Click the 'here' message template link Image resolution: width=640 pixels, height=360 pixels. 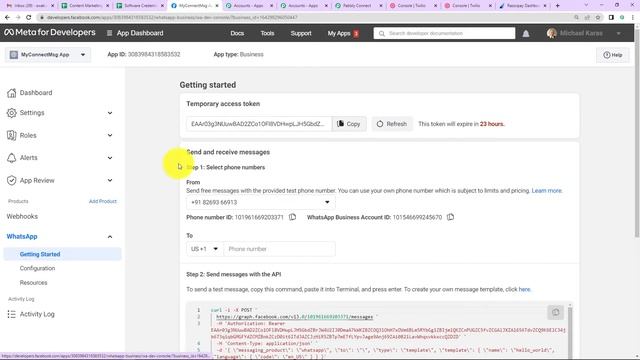[x=524, y=289]
